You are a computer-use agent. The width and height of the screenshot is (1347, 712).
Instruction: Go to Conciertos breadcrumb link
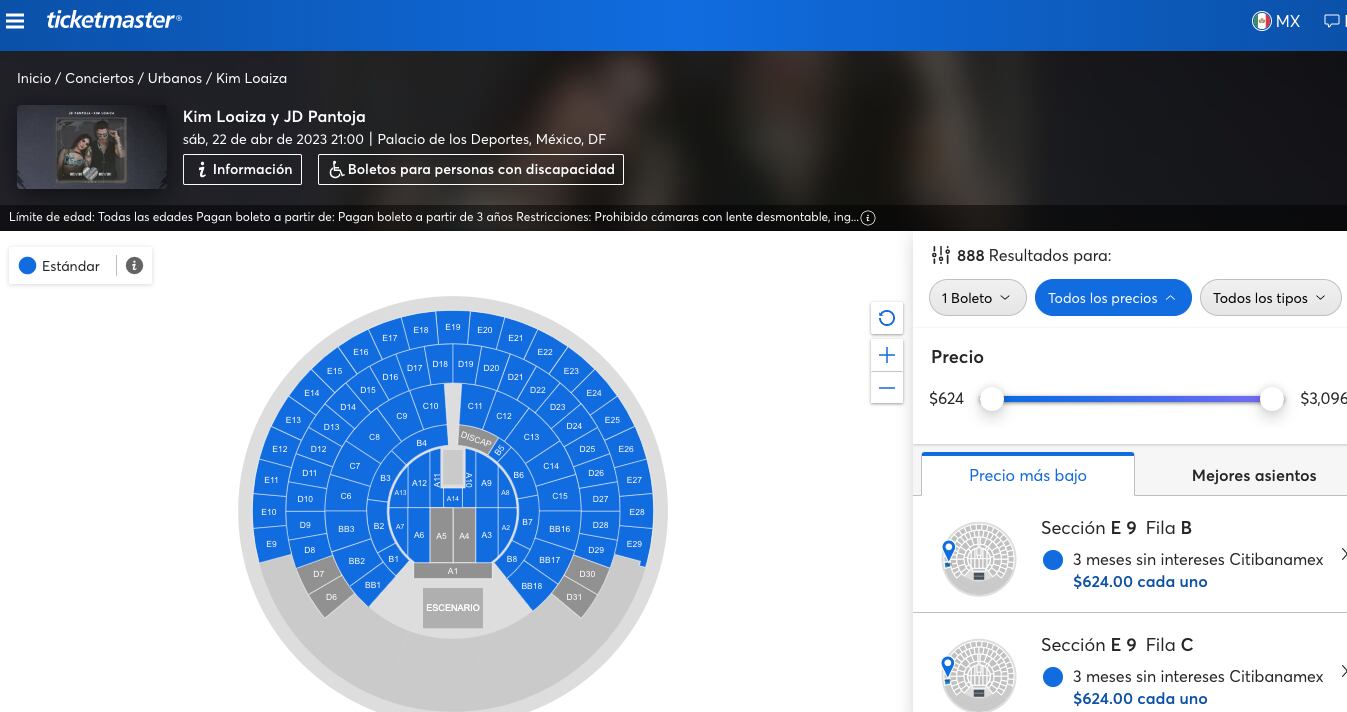click(99, 78)
